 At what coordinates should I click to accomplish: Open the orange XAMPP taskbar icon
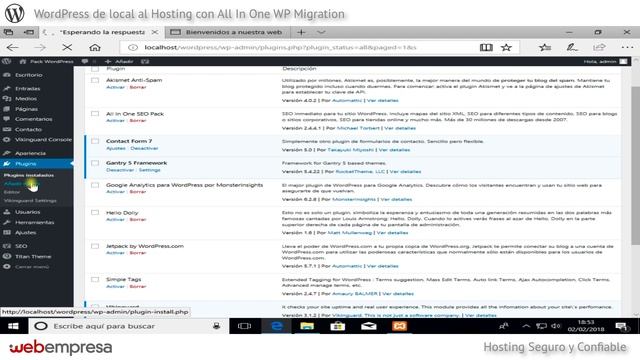[400, 326]
